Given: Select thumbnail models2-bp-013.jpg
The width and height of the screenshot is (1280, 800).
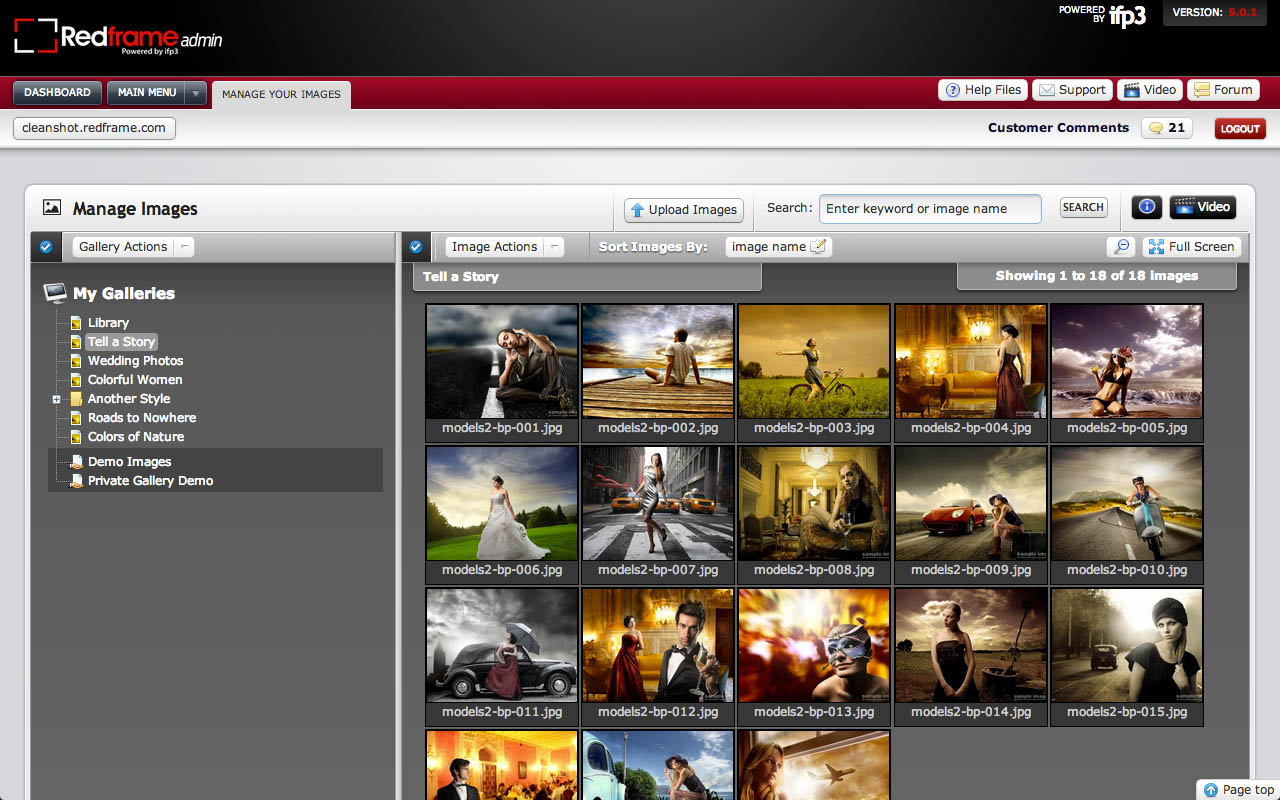Looking at the screenshot, I should 814,646.
